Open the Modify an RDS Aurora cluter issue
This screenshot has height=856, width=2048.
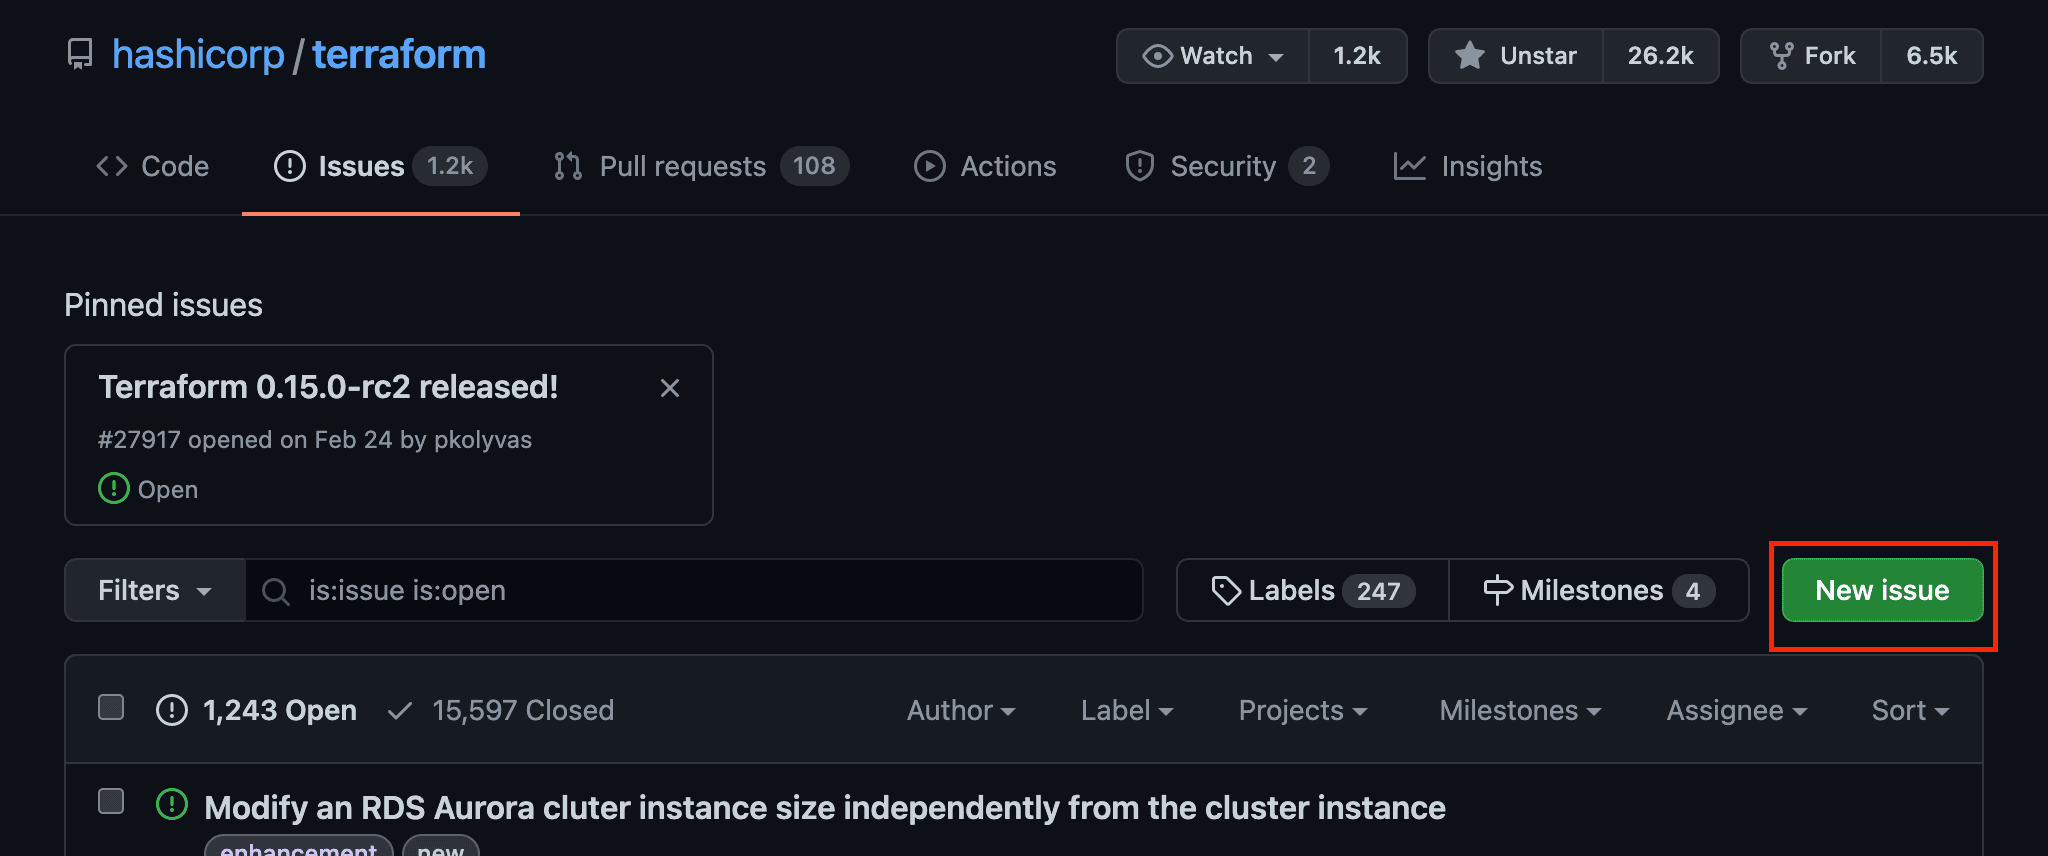825,807
